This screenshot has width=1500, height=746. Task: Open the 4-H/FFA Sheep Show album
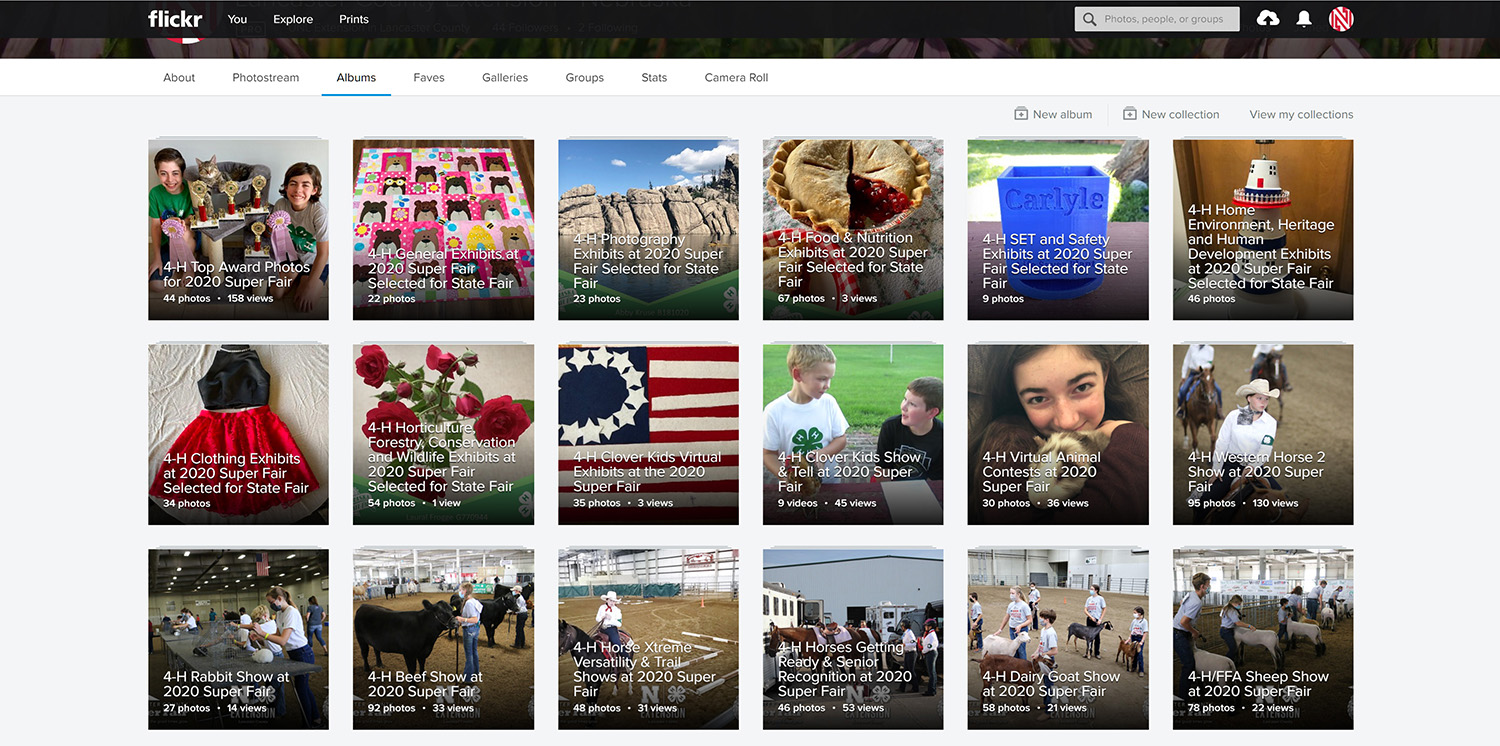1262,639
